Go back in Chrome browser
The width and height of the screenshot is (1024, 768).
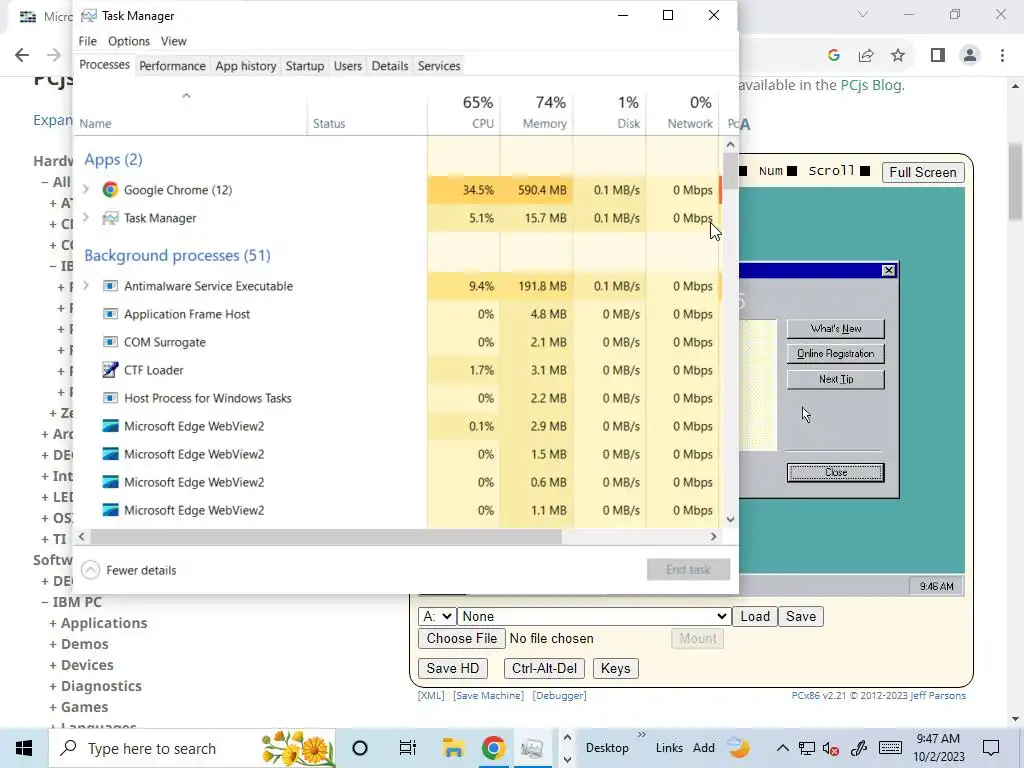tap(22, 56)
